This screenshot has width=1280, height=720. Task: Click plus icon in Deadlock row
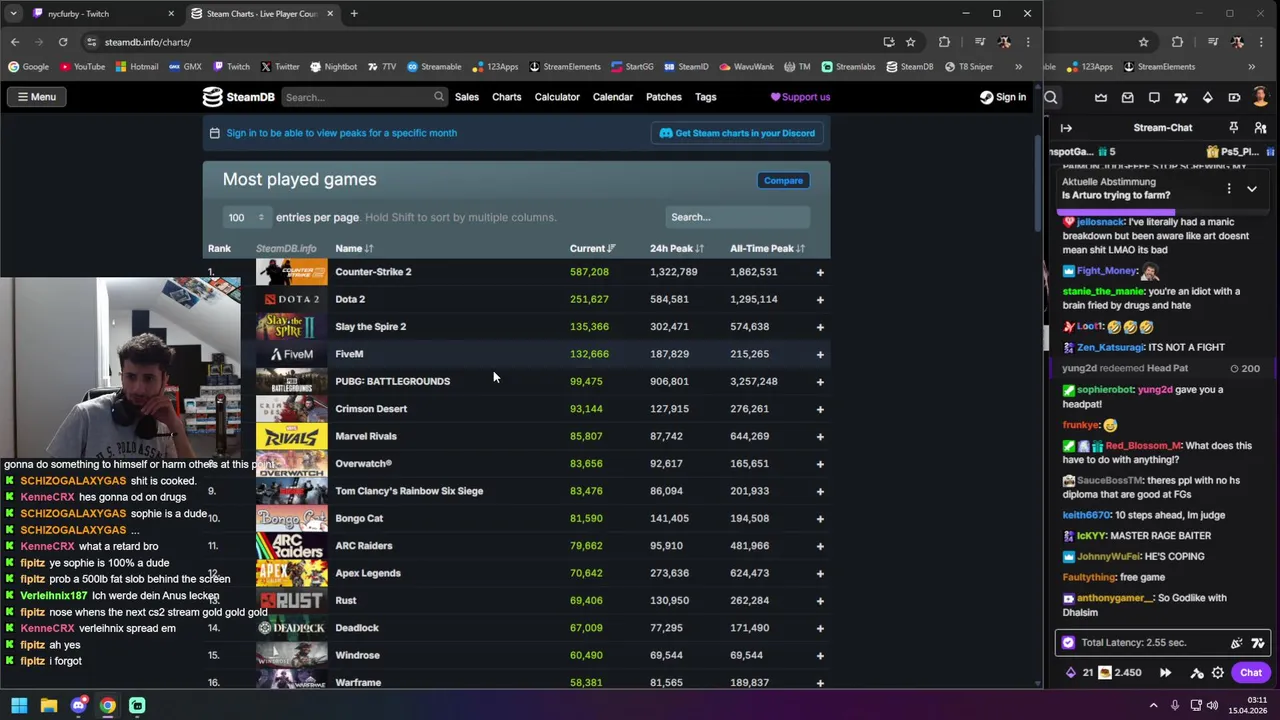820,628
